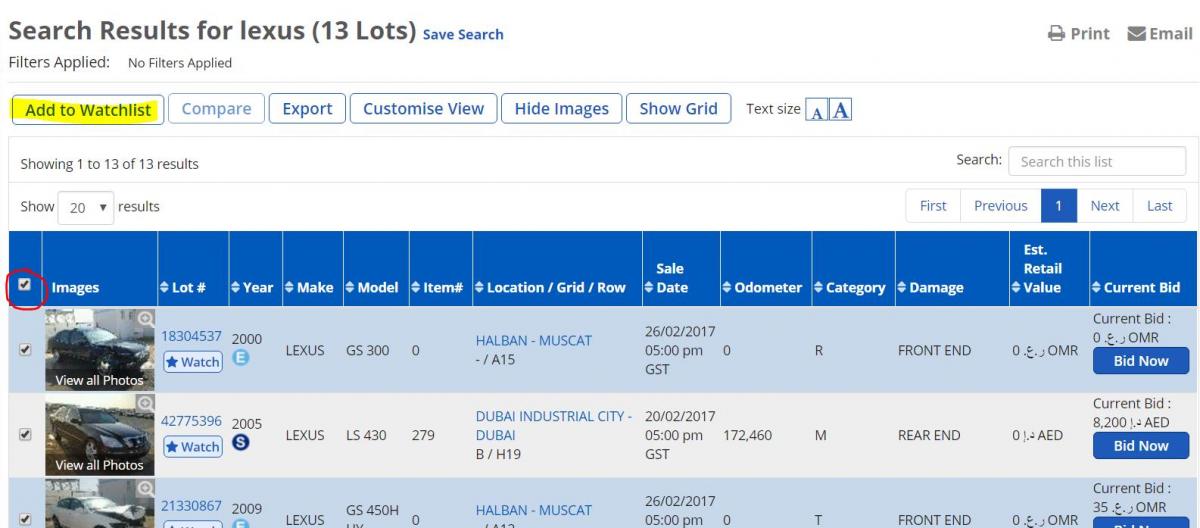View all photos of the GS 300
Viewport: 1200px width, 528px height.
[x=99, y=380]
